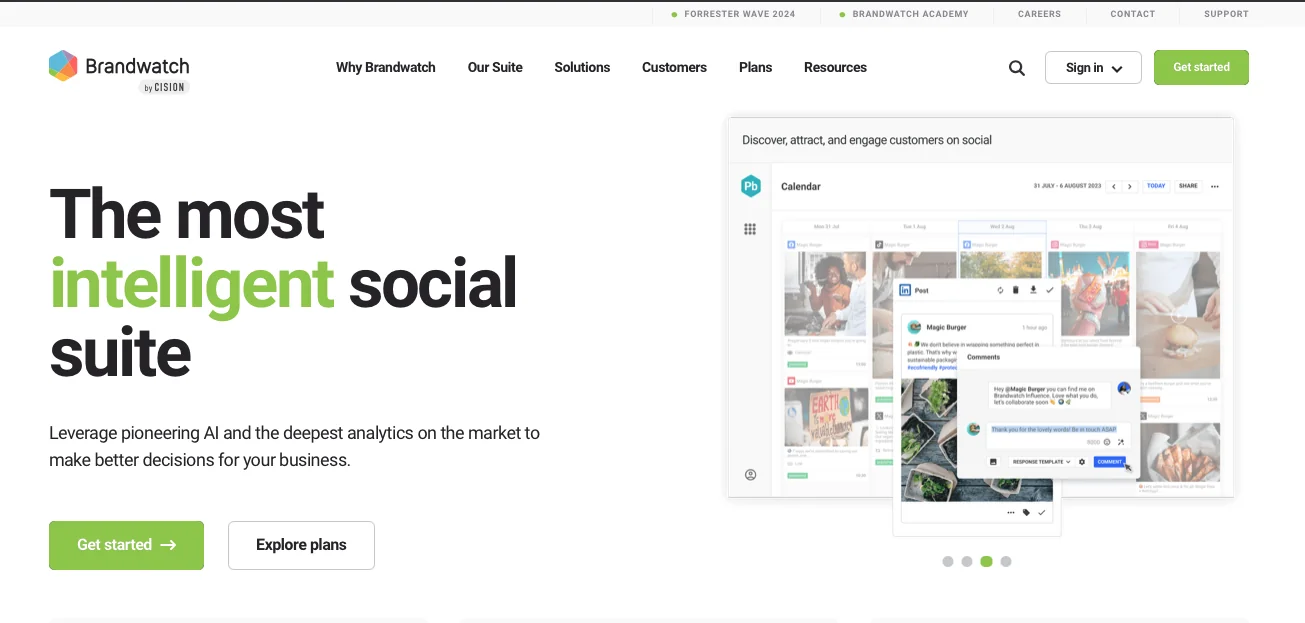This screenshot has width=1305, height=623.
Task: Click the burger photo under Fri 4 Aug
Action: pyautogui.click(x=1178, y=315)
